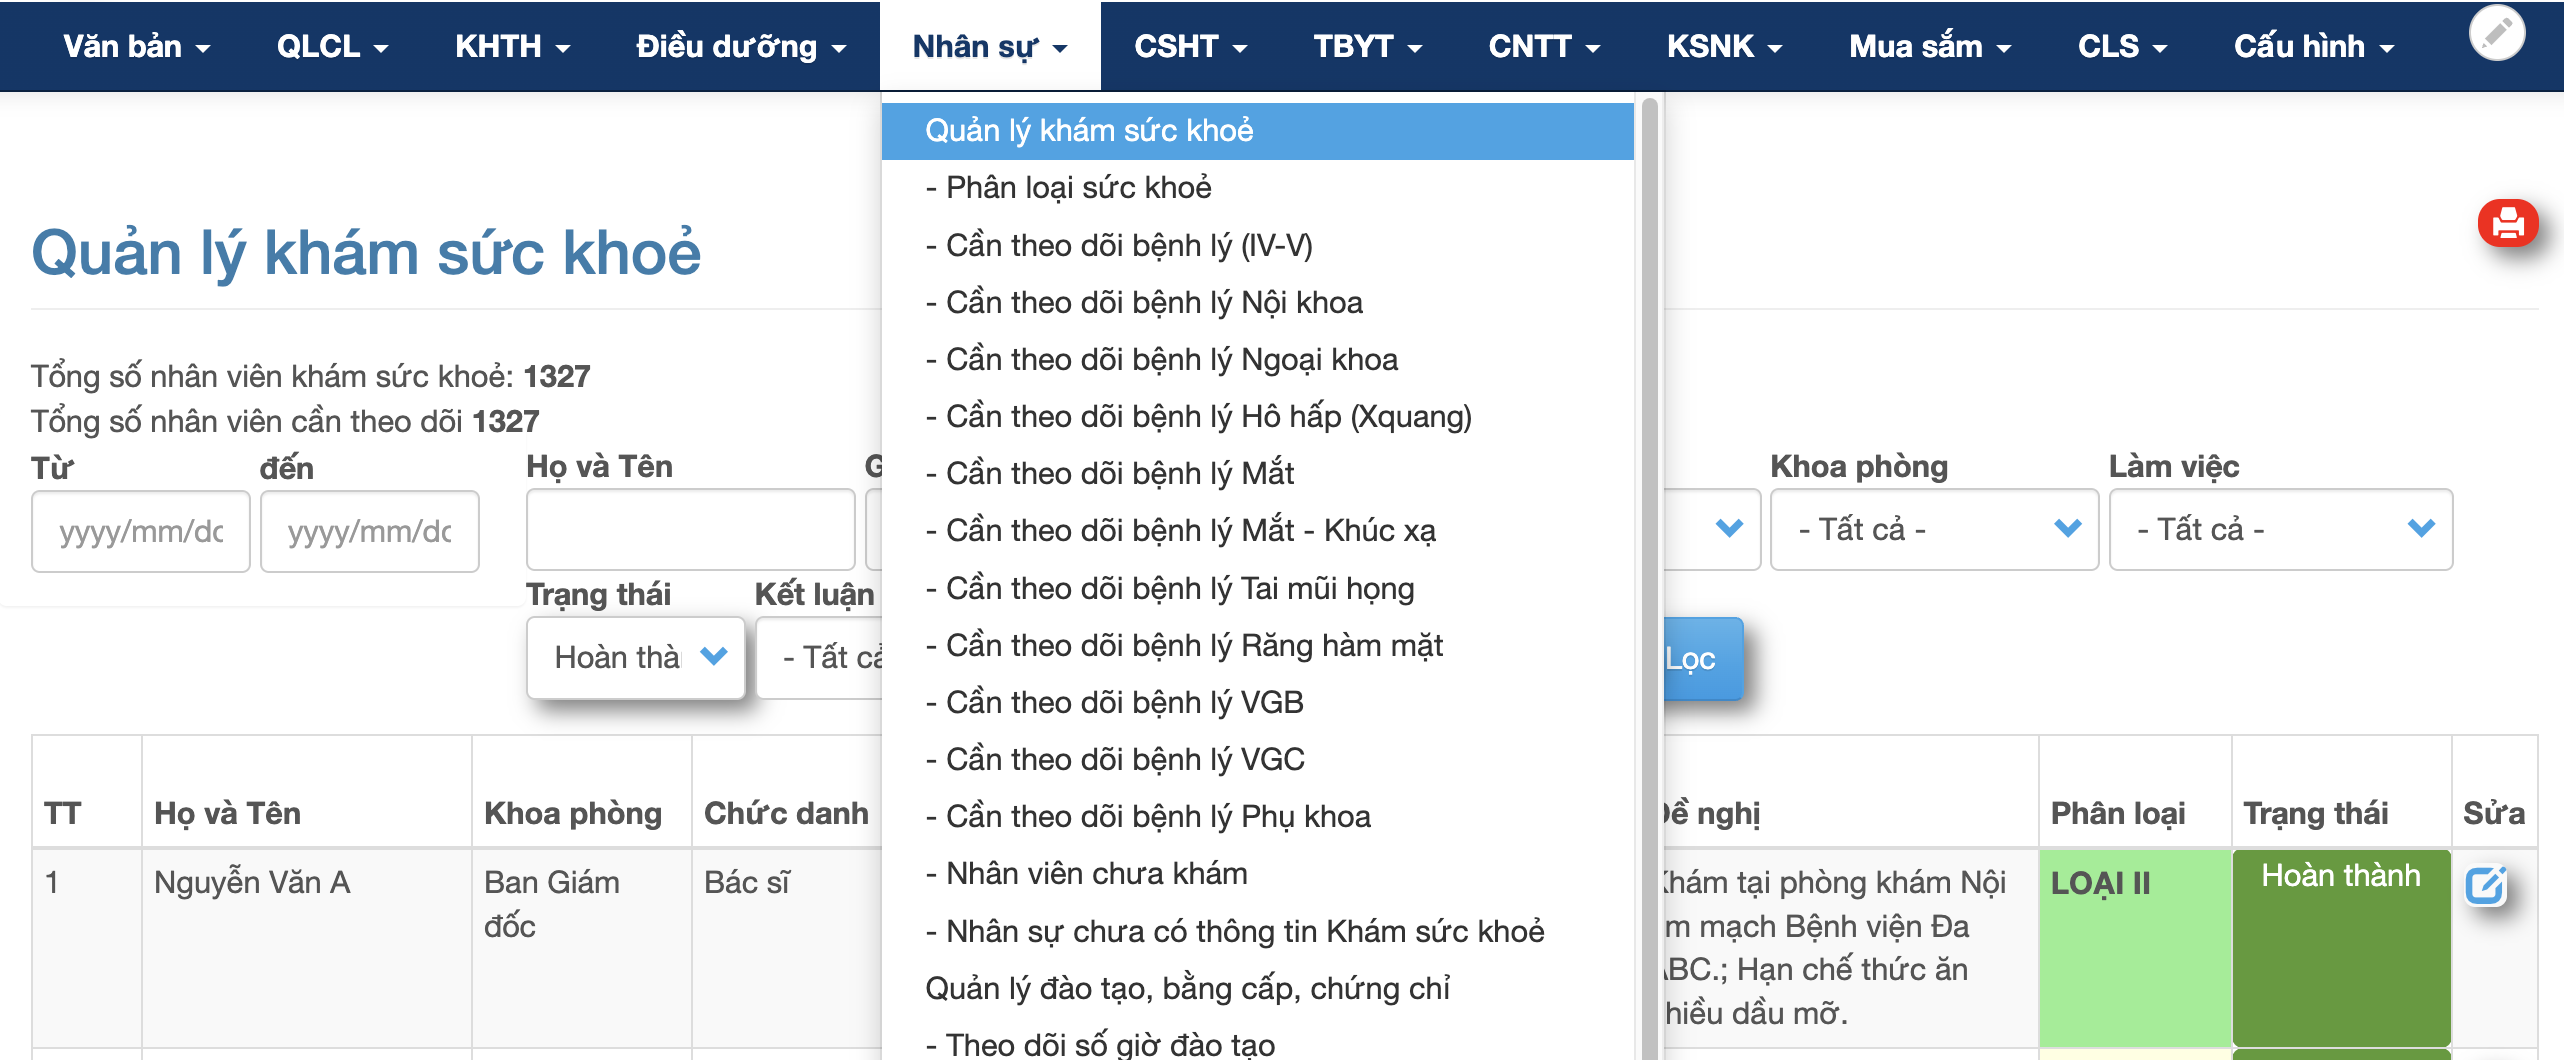
Task: Open the Làm việc dropdown
Action: [2280, 529]
